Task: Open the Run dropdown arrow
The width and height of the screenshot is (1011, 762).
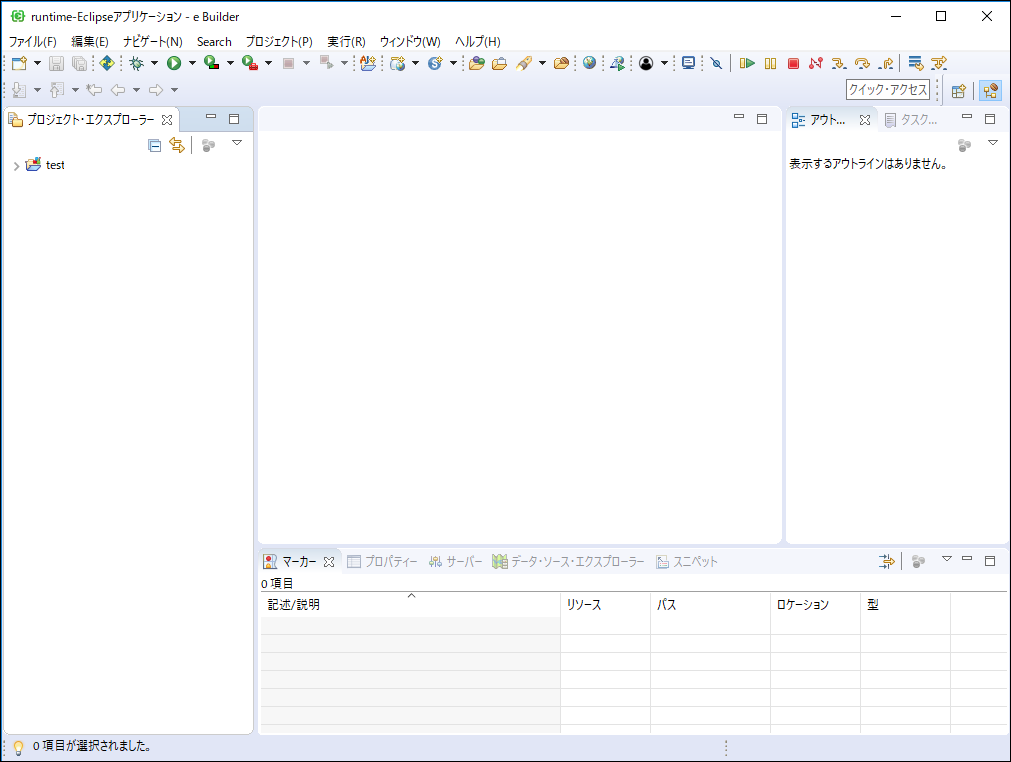Action: coord(192,63)
